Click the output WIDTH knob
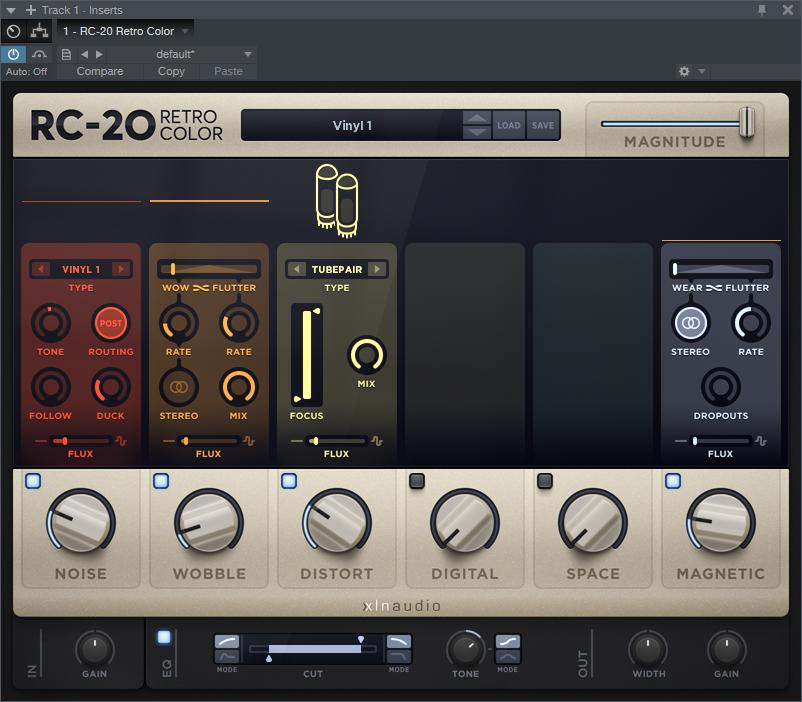Screen dimensions: 802x702 [x=648, y=650]
